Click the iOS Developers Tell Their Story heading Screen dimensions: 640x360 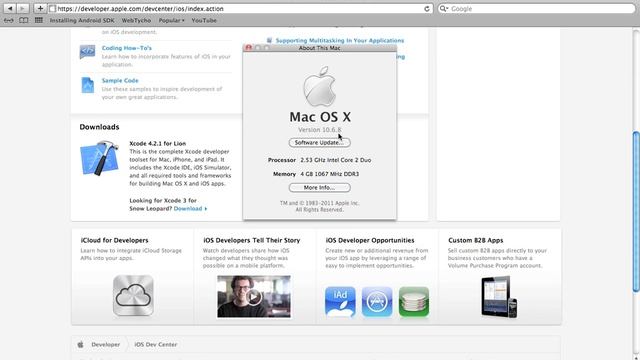pyautogui.click(x=251, y=240)
